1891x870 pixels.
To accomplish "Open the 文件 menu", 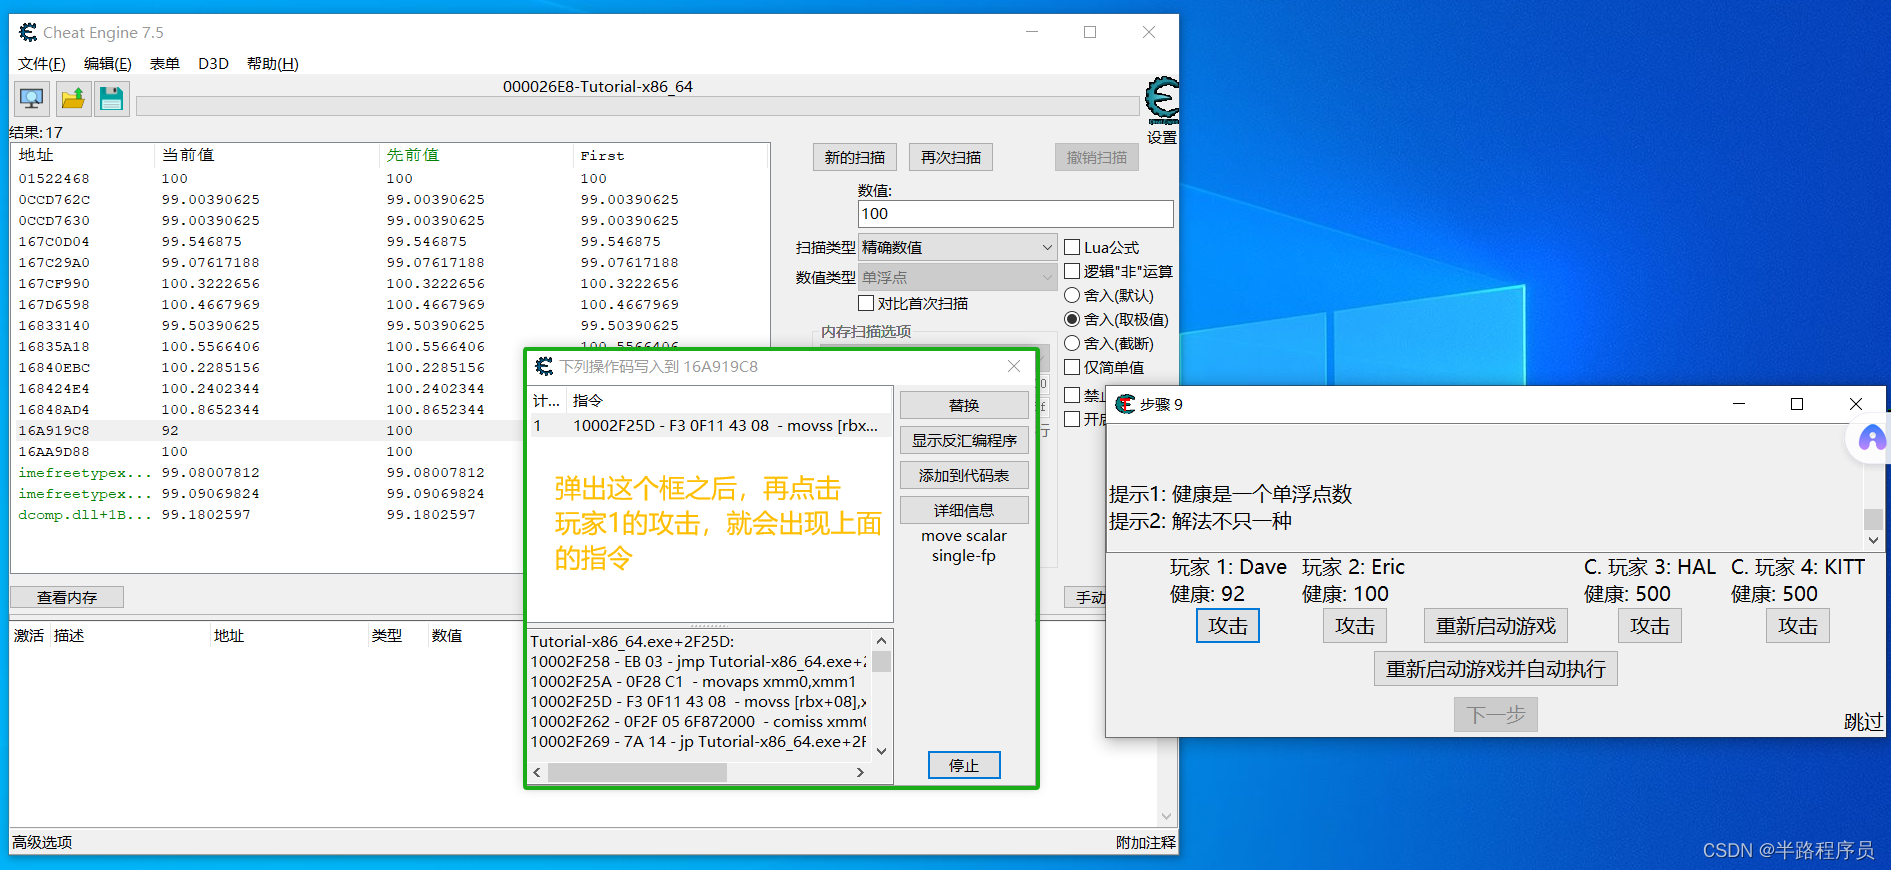I will point(42,64).
